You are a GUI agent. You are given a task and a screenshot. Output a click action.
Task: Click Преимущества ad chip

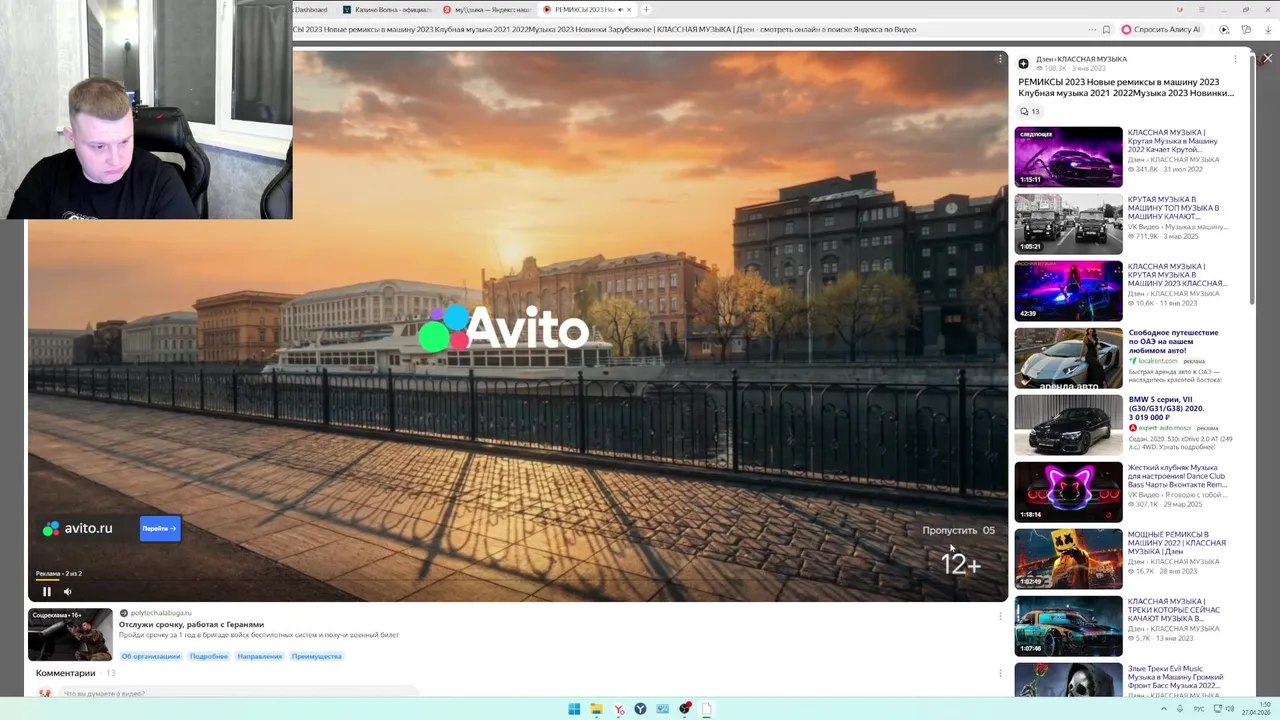pyautogui.click(x=317, y=656)
